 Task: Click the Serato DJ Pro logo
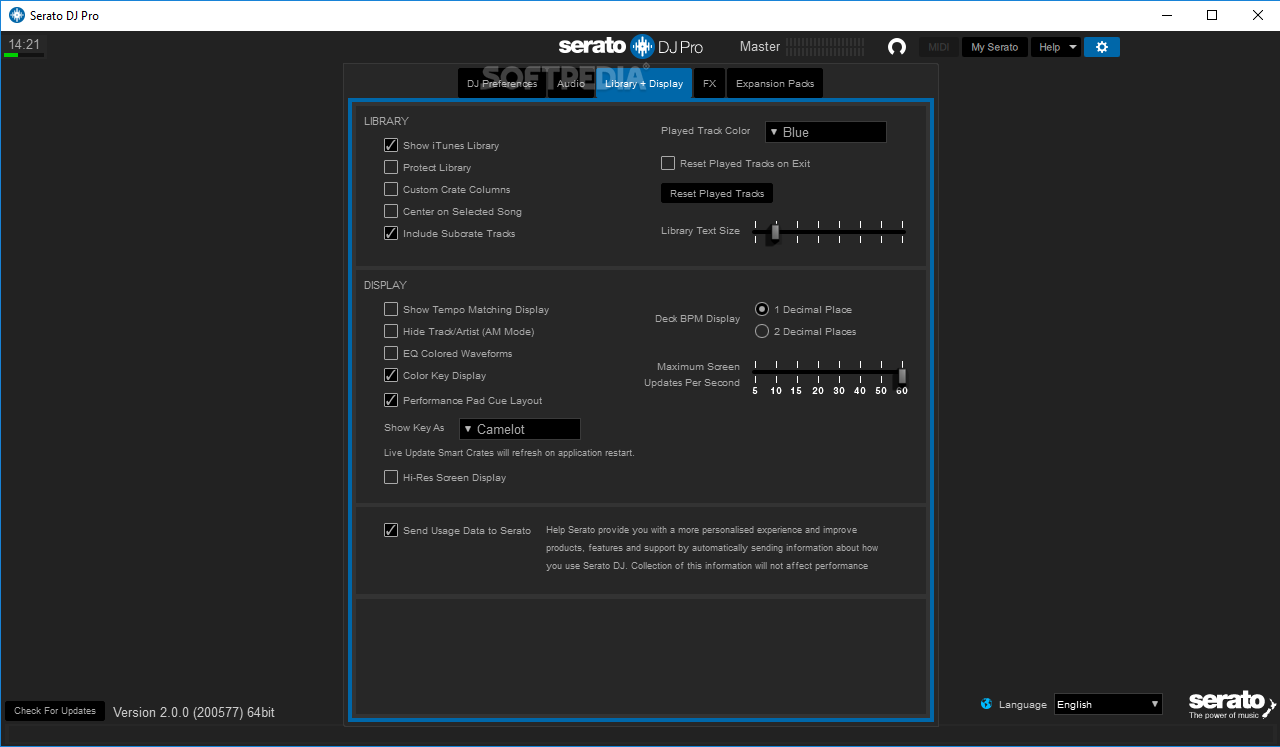631,46
